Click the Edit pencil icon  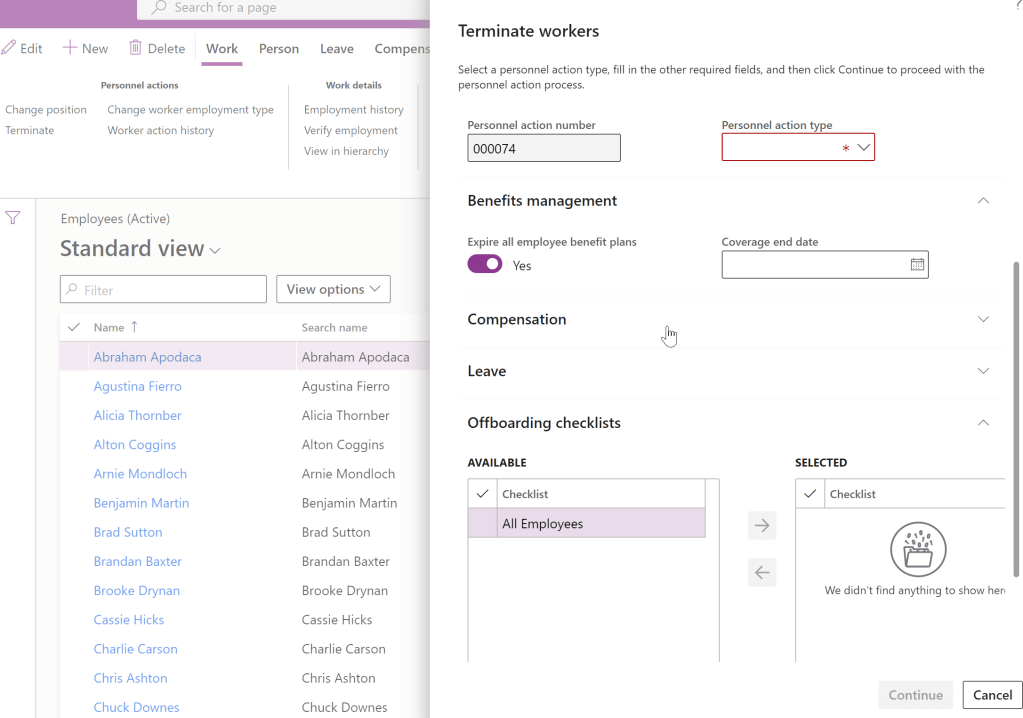point(9,48)
